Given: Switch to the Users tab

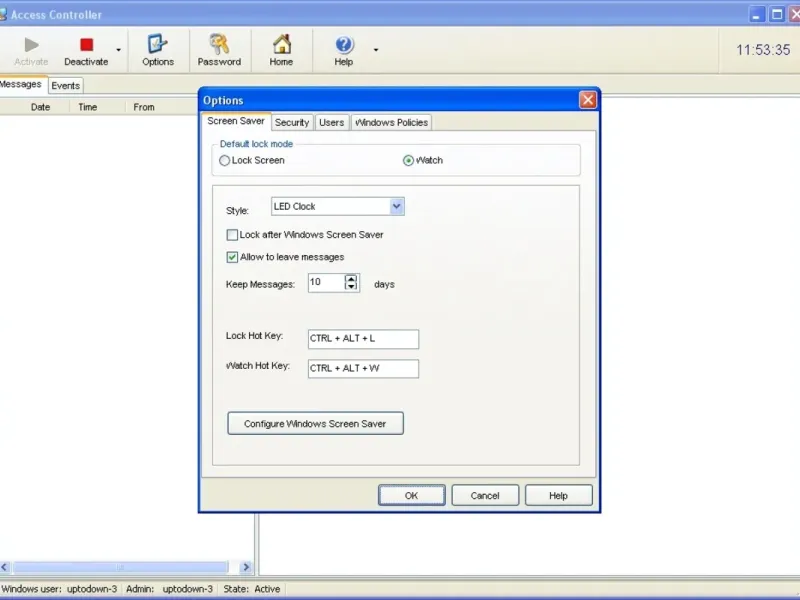Looking at the screenshot, I should (x=332, y=122).
